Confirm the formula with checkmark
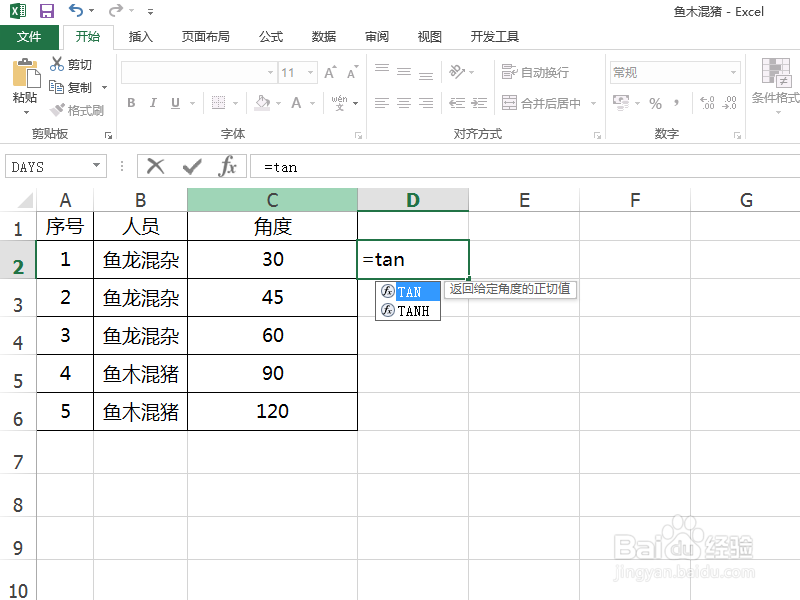The image size is (800, 600). (192, 166)
